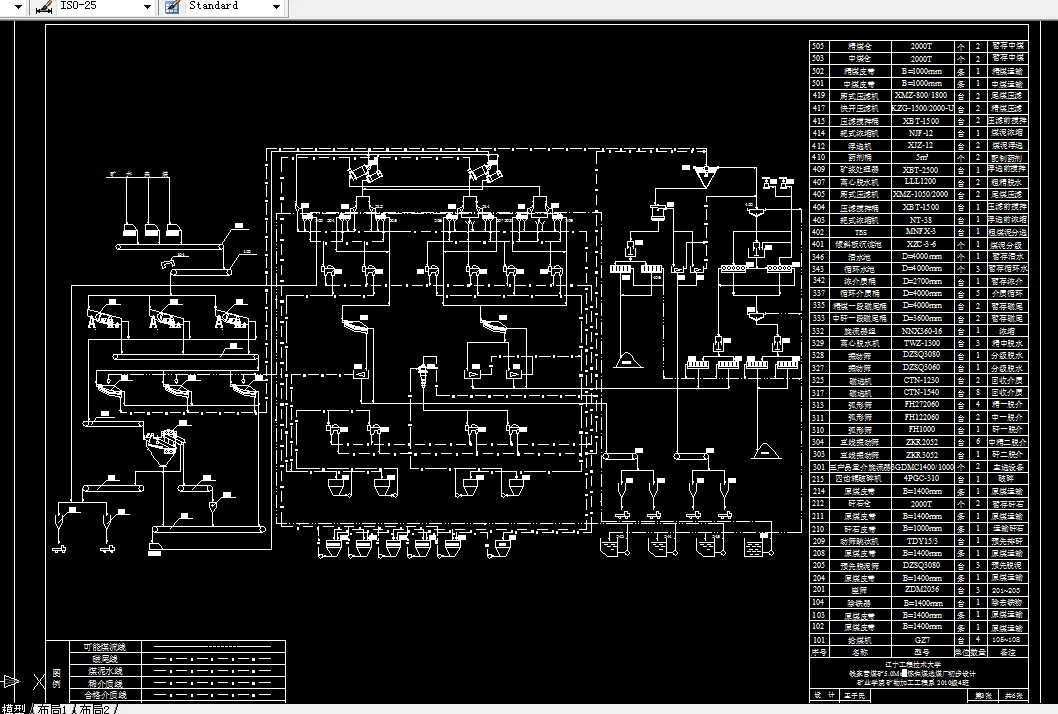Click the XJZ-12 model cell

point(922,145)
